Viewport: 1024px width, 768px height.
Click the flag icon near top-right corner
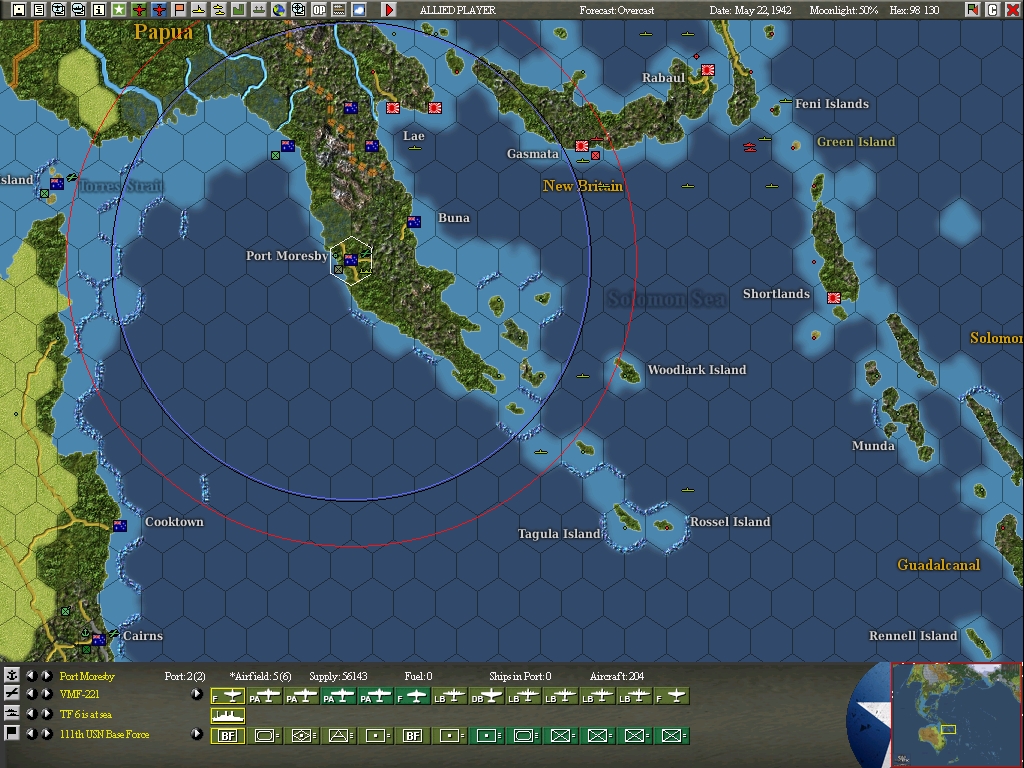click(972, 9)
